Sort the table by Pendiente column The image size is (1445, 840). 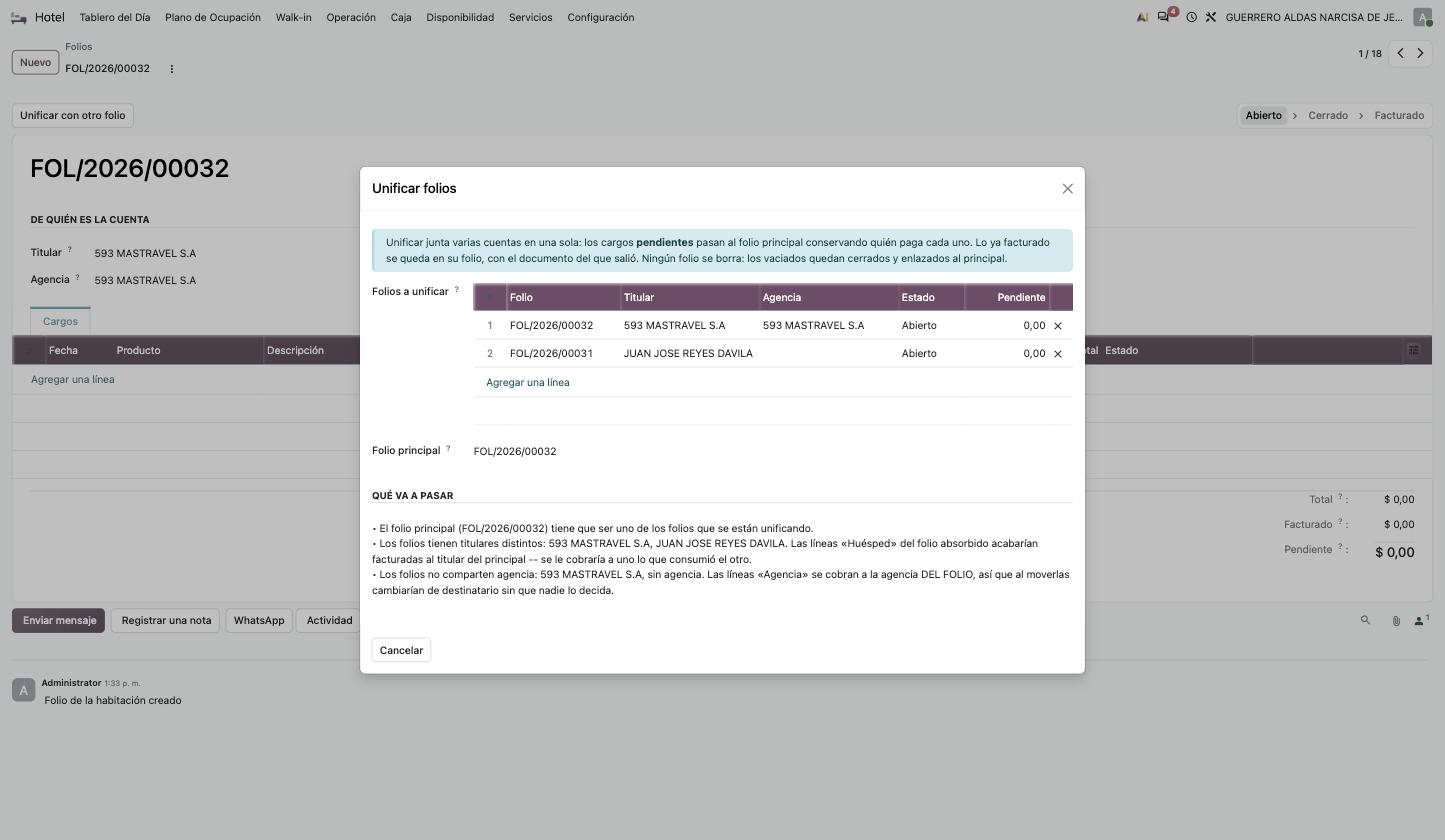click(1007, 297)
